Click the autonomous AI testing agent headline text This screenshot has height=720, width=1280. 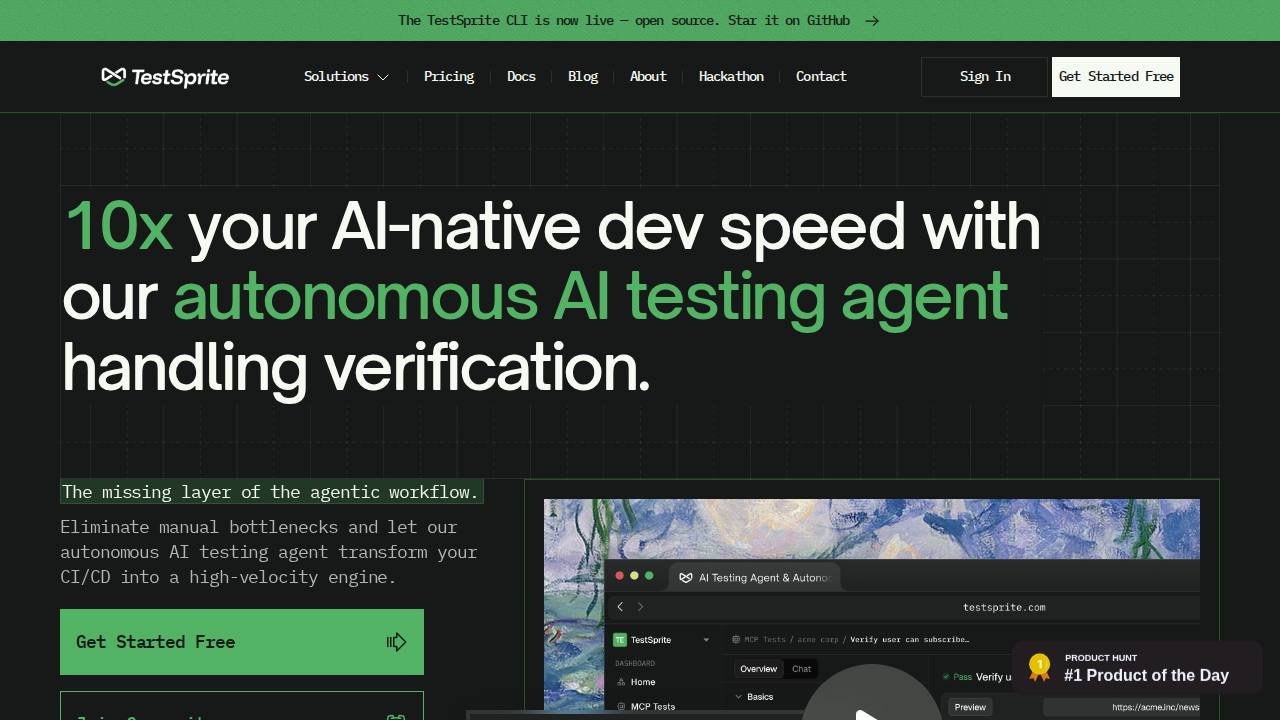pyautogui.click(x=591, y=297)
